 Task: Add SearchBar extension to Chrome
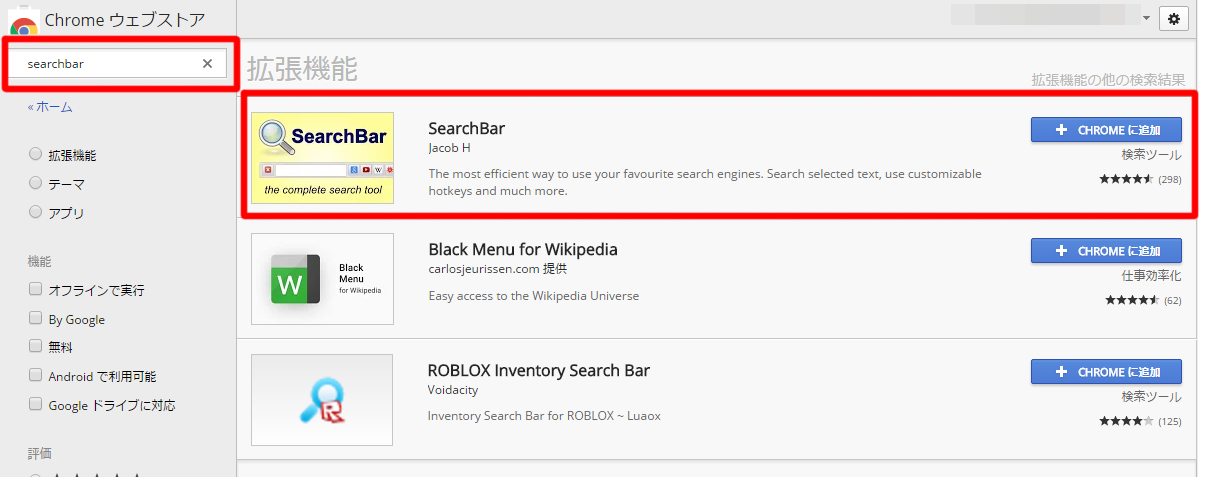(x=1106, y=130)
